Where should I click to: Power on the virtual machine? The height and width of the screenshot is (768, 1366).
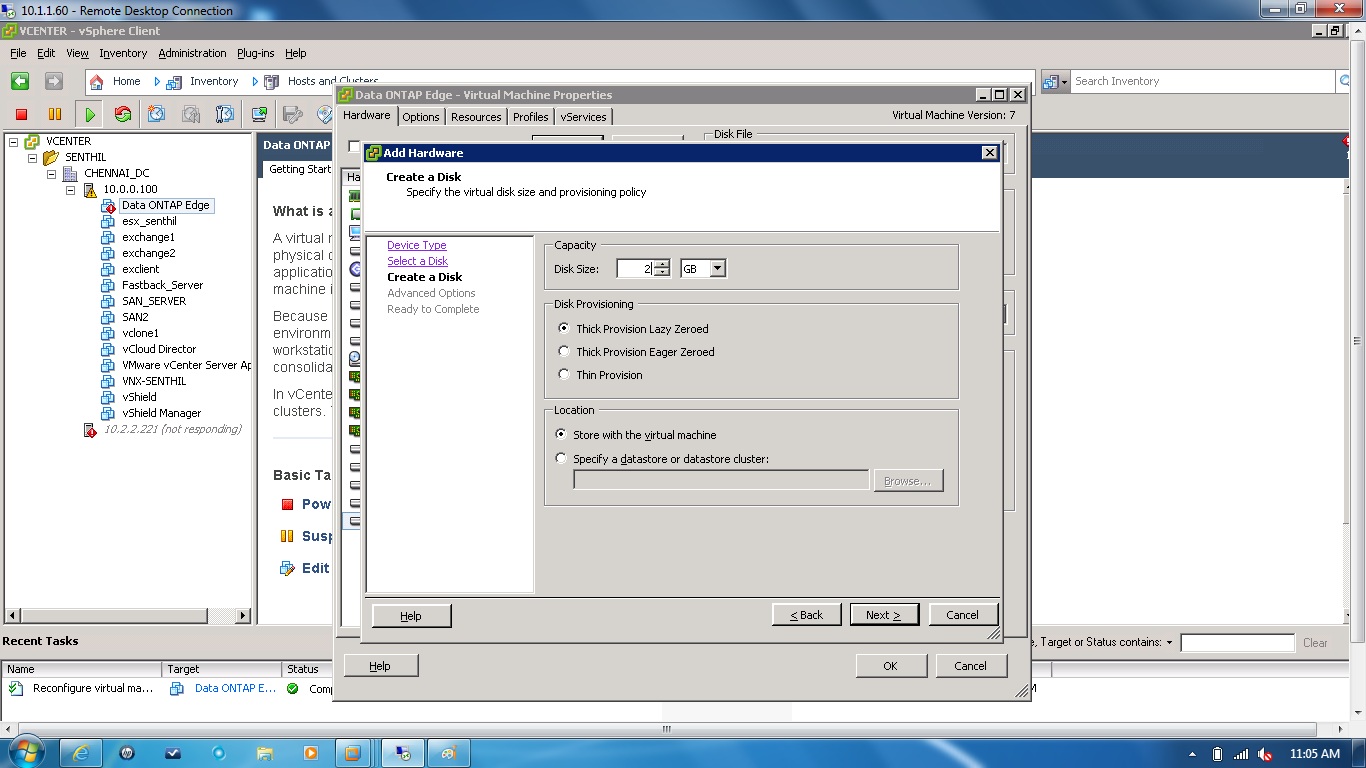[x=90, y=114]
